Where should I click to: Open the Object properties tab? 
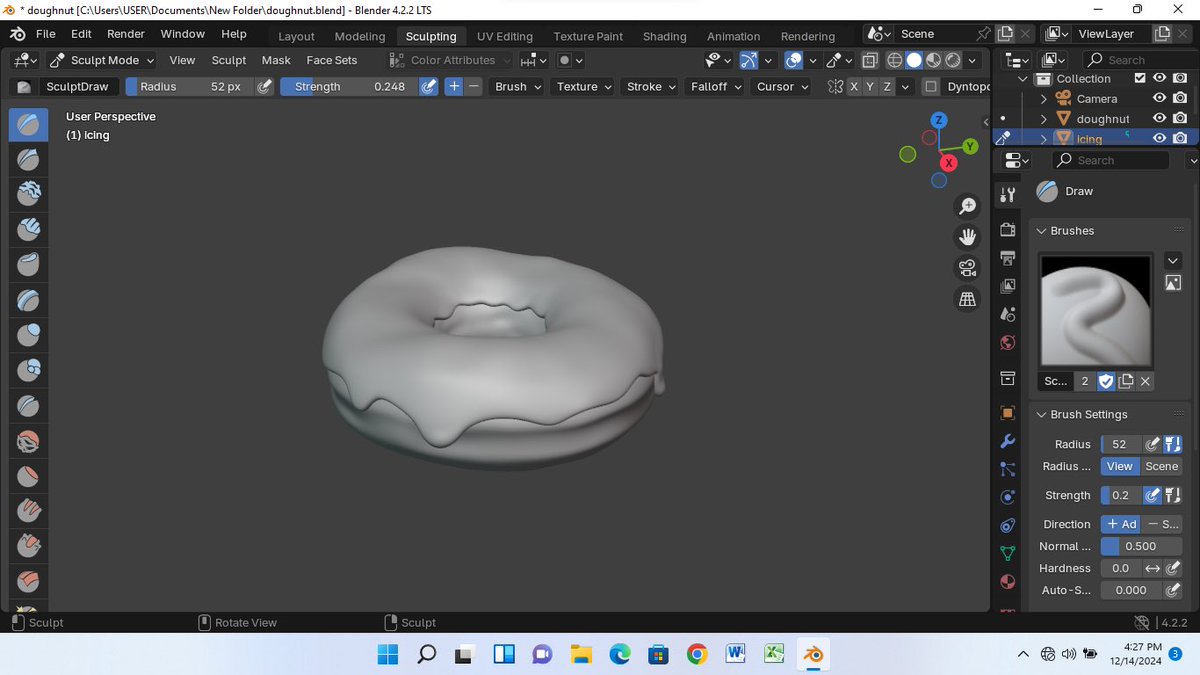[1008, 413]
